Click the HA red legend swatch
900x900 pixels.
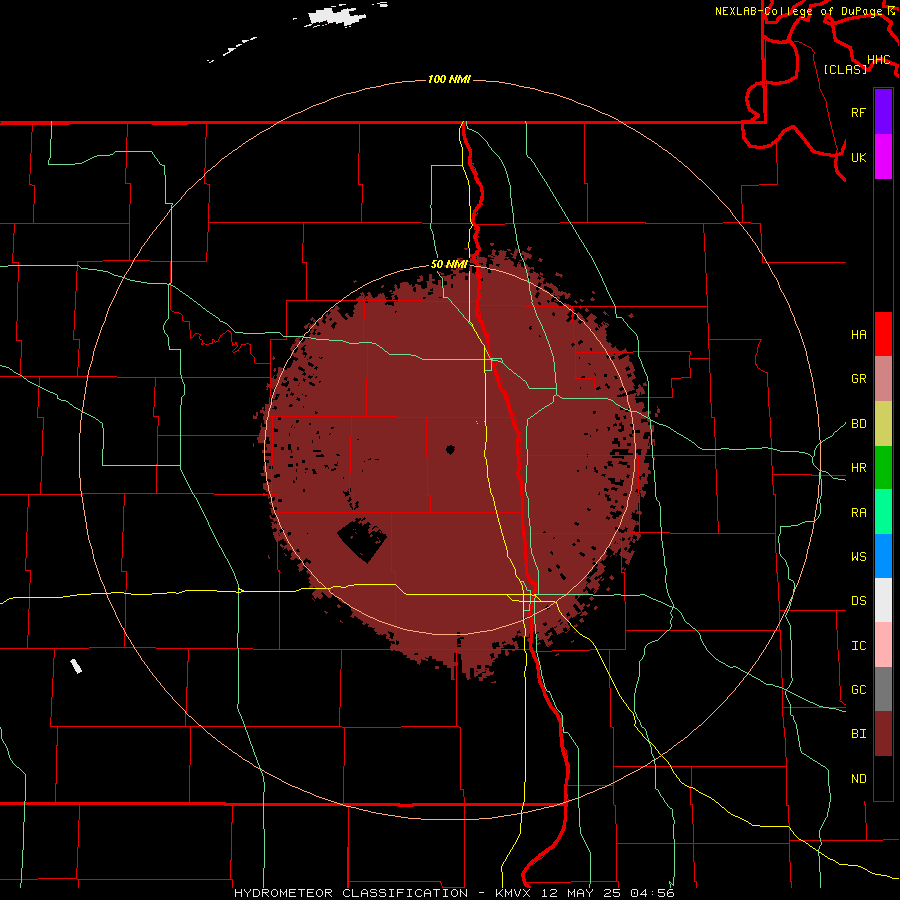click(883, 334)
